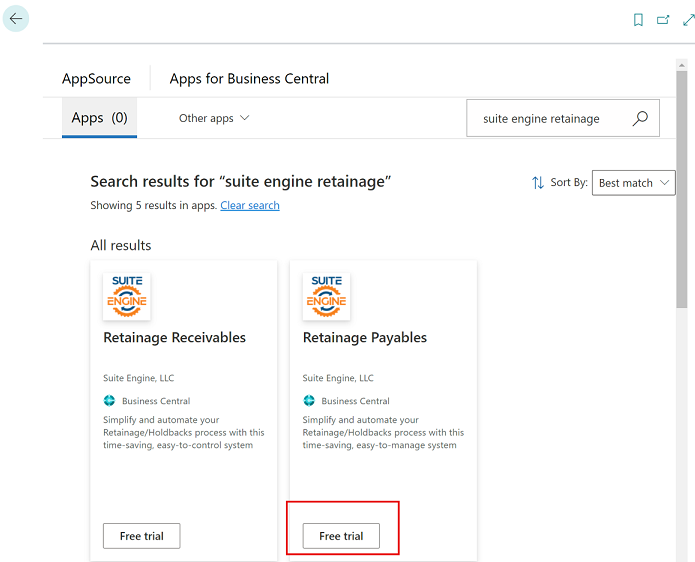
Task: Open the Retainage Payables app title
Action: click(x=364, y=338)
